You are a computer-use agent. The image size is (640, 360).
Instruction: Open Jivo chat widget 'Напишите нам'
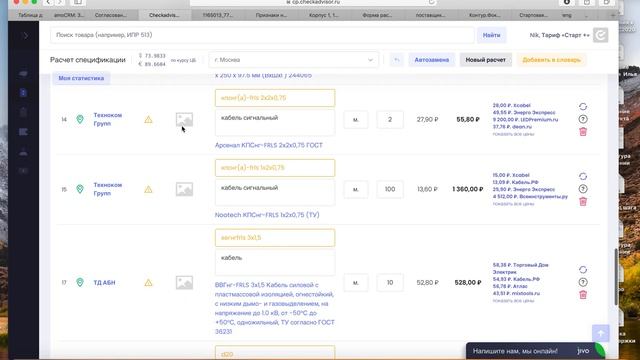click(x=535, y=351)
